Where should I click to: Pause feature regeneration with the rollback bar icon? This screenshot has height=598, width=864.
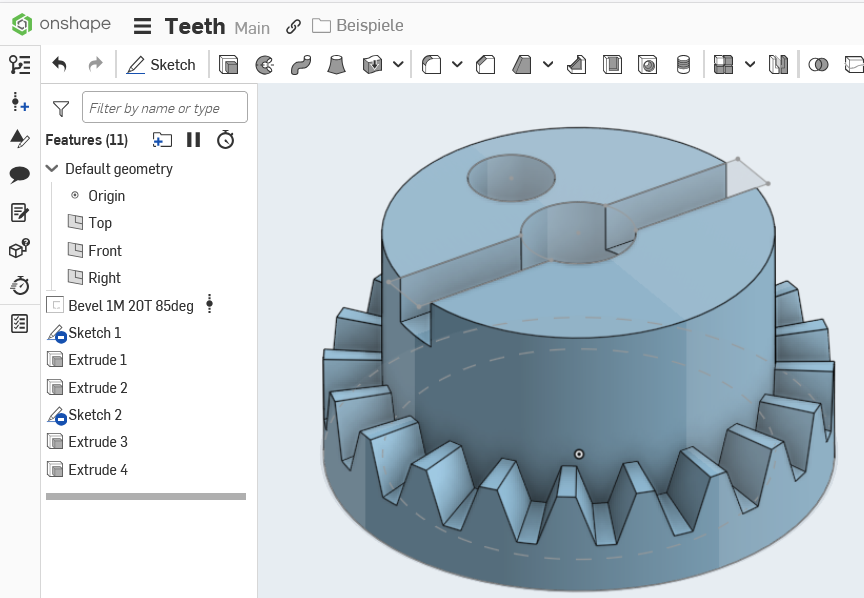194,140
